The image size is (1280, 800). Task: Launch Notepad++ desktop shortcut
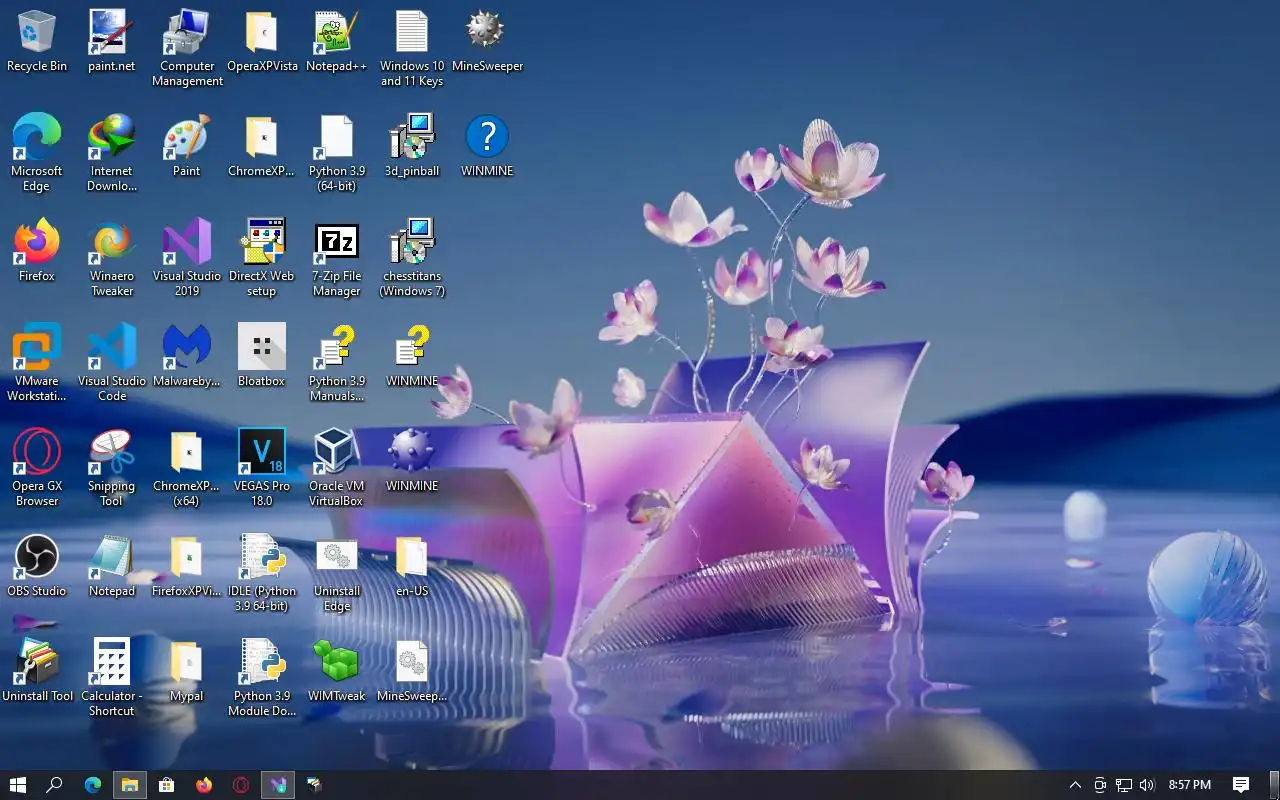point(337,42)
